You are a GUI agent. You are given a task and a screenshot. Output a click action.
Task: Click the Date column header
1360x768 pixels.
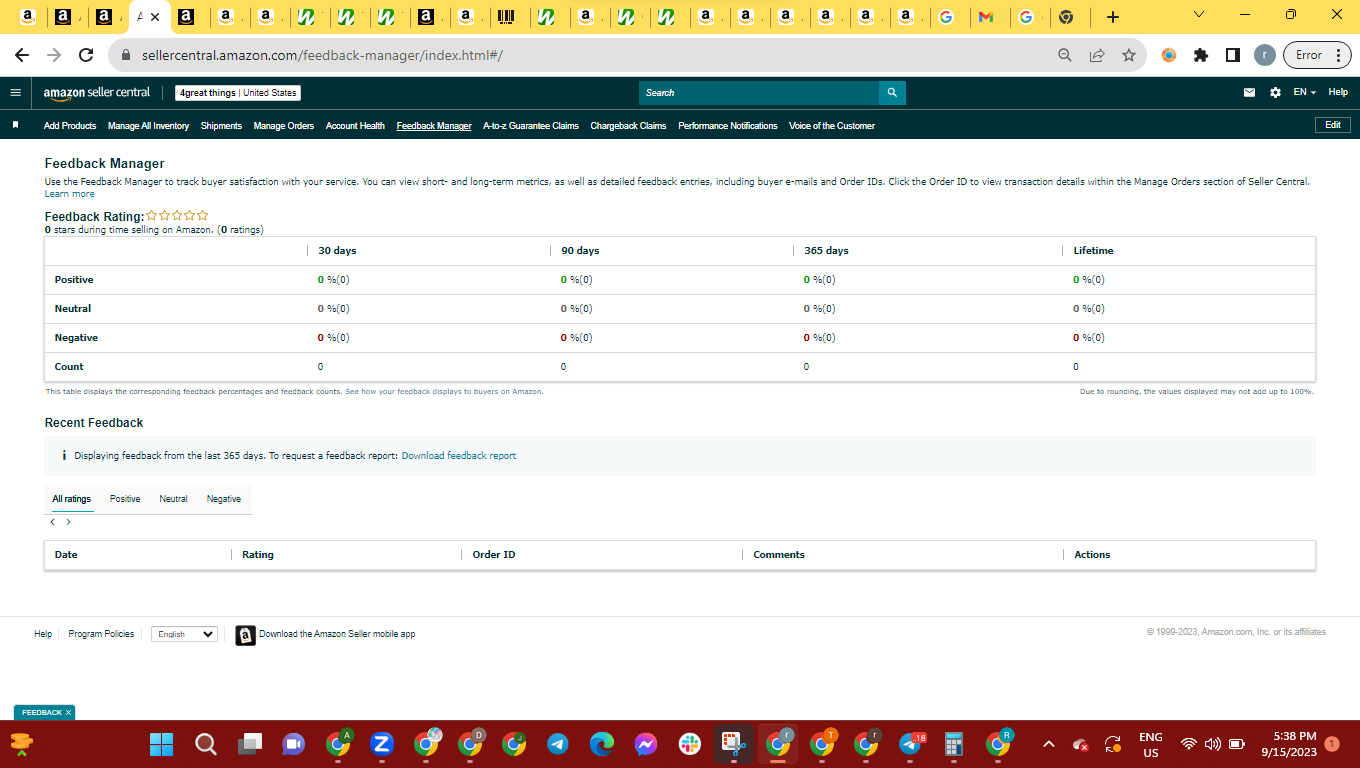click(x=66, y=554)
